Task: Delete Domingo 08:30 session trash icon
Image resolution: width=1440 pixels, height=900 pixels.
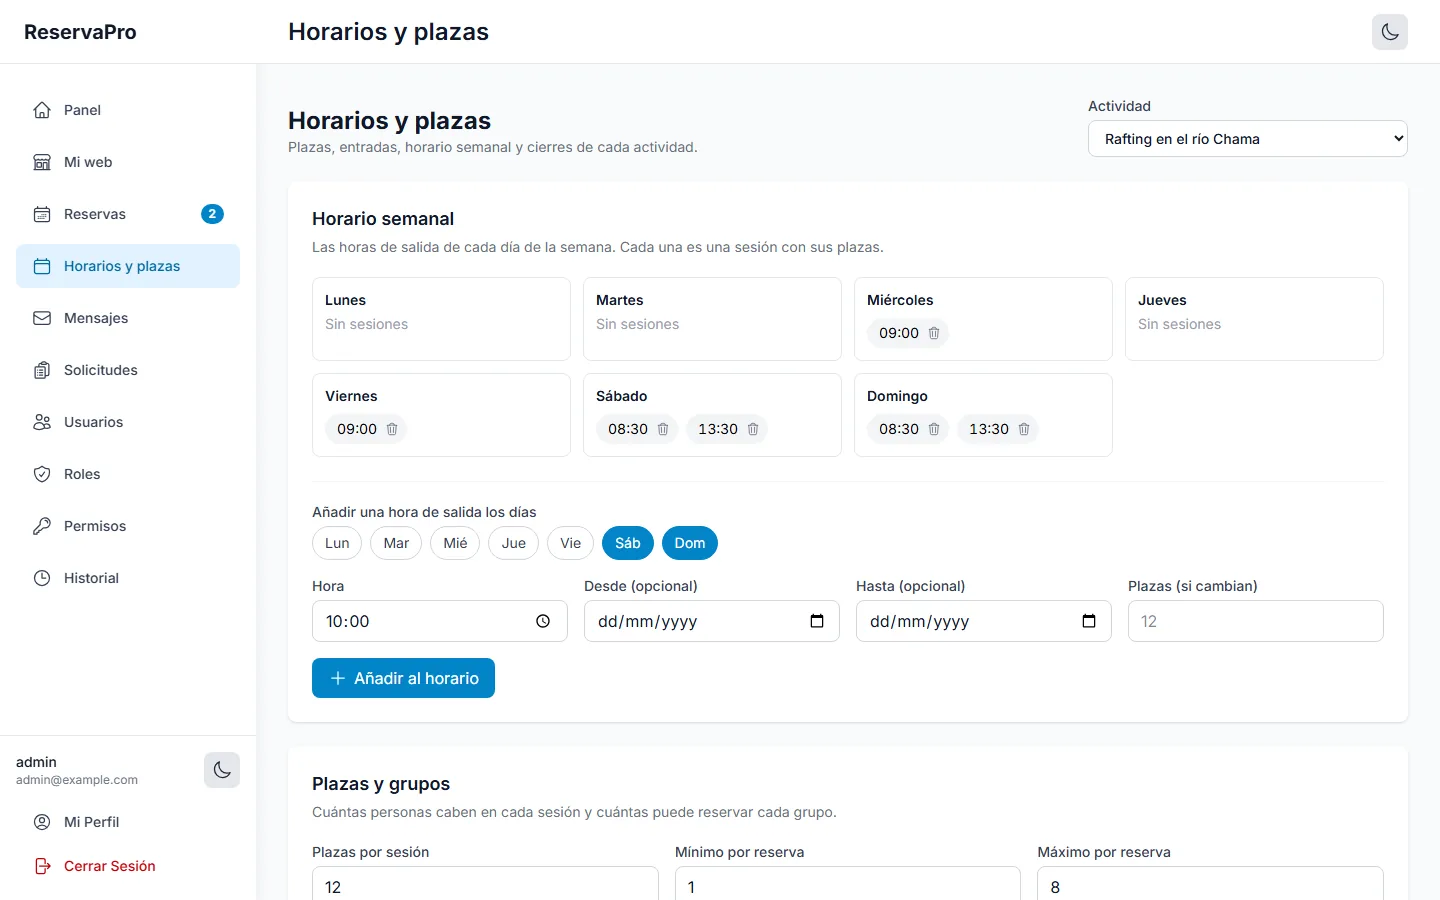Action: click(x=934, y=429)
